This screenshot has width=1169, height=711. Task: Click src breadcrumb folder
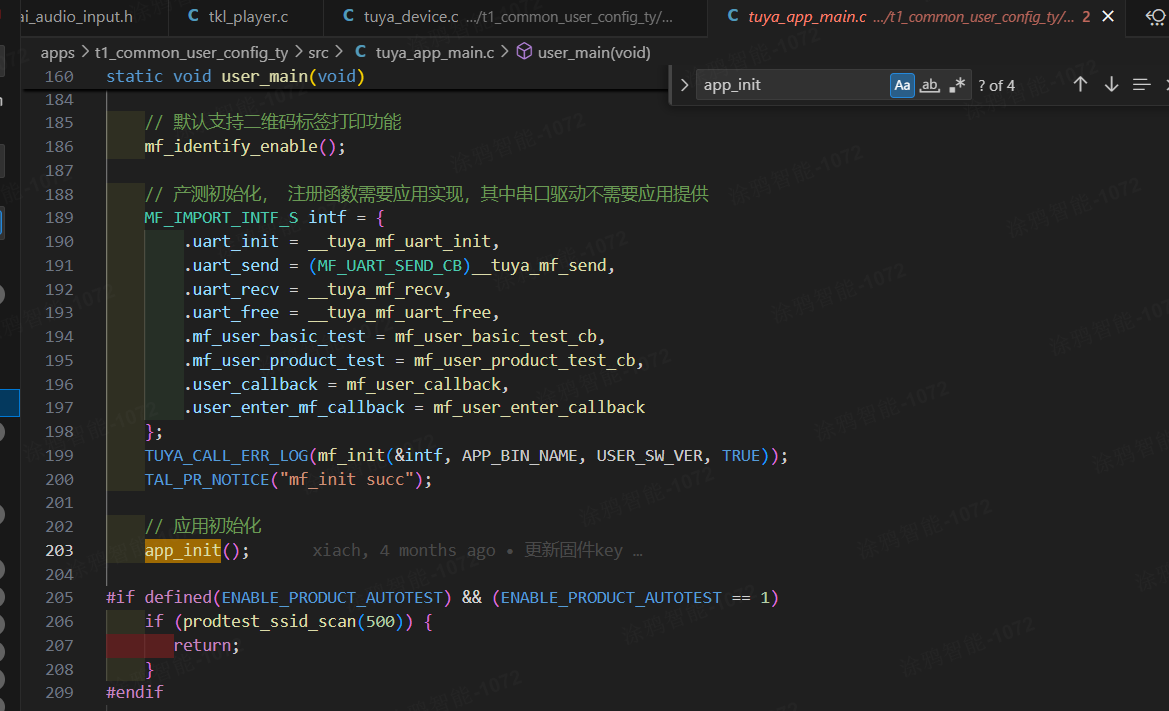pyautogui.click(x=318, y=53)
